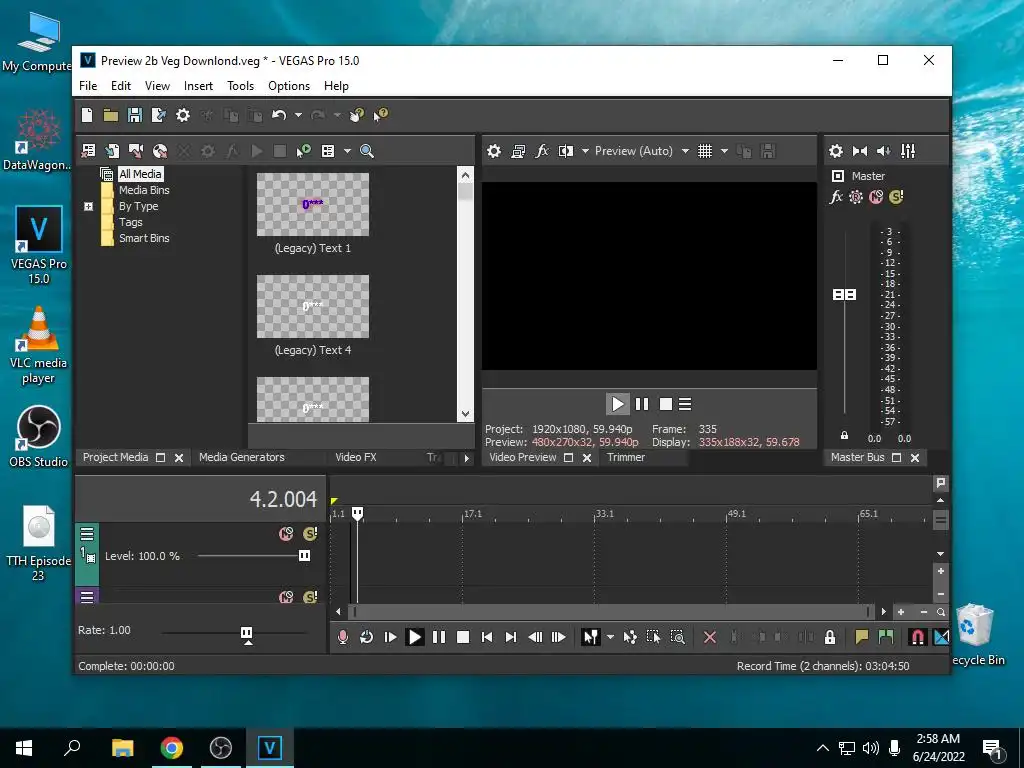Screen dimensions: 1024x768
Task: Open the Split Screen View dropdown arrow
Action: (x=585, y=151)
